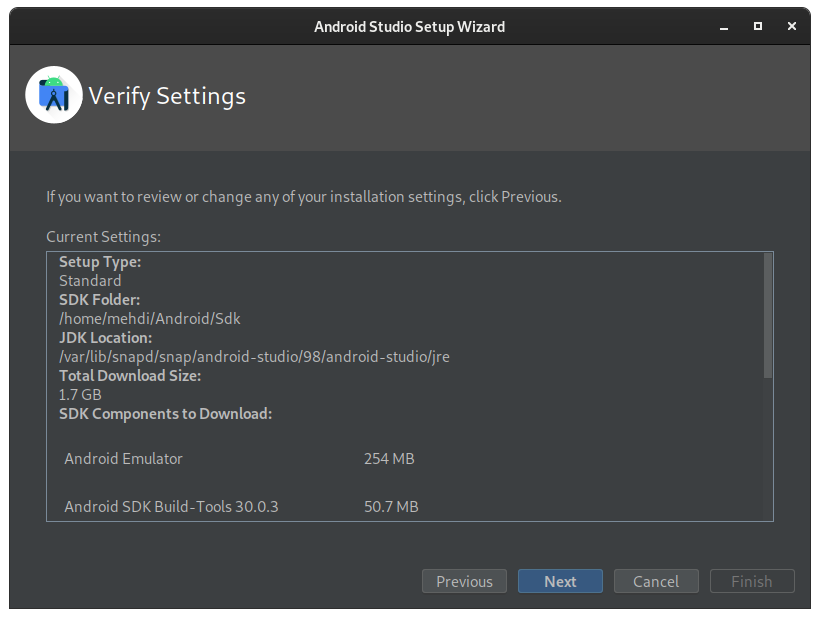Click the Android Studio logo icon
Image resolution: width=820 pixels, height=618 pixels.
coord(54,95)
